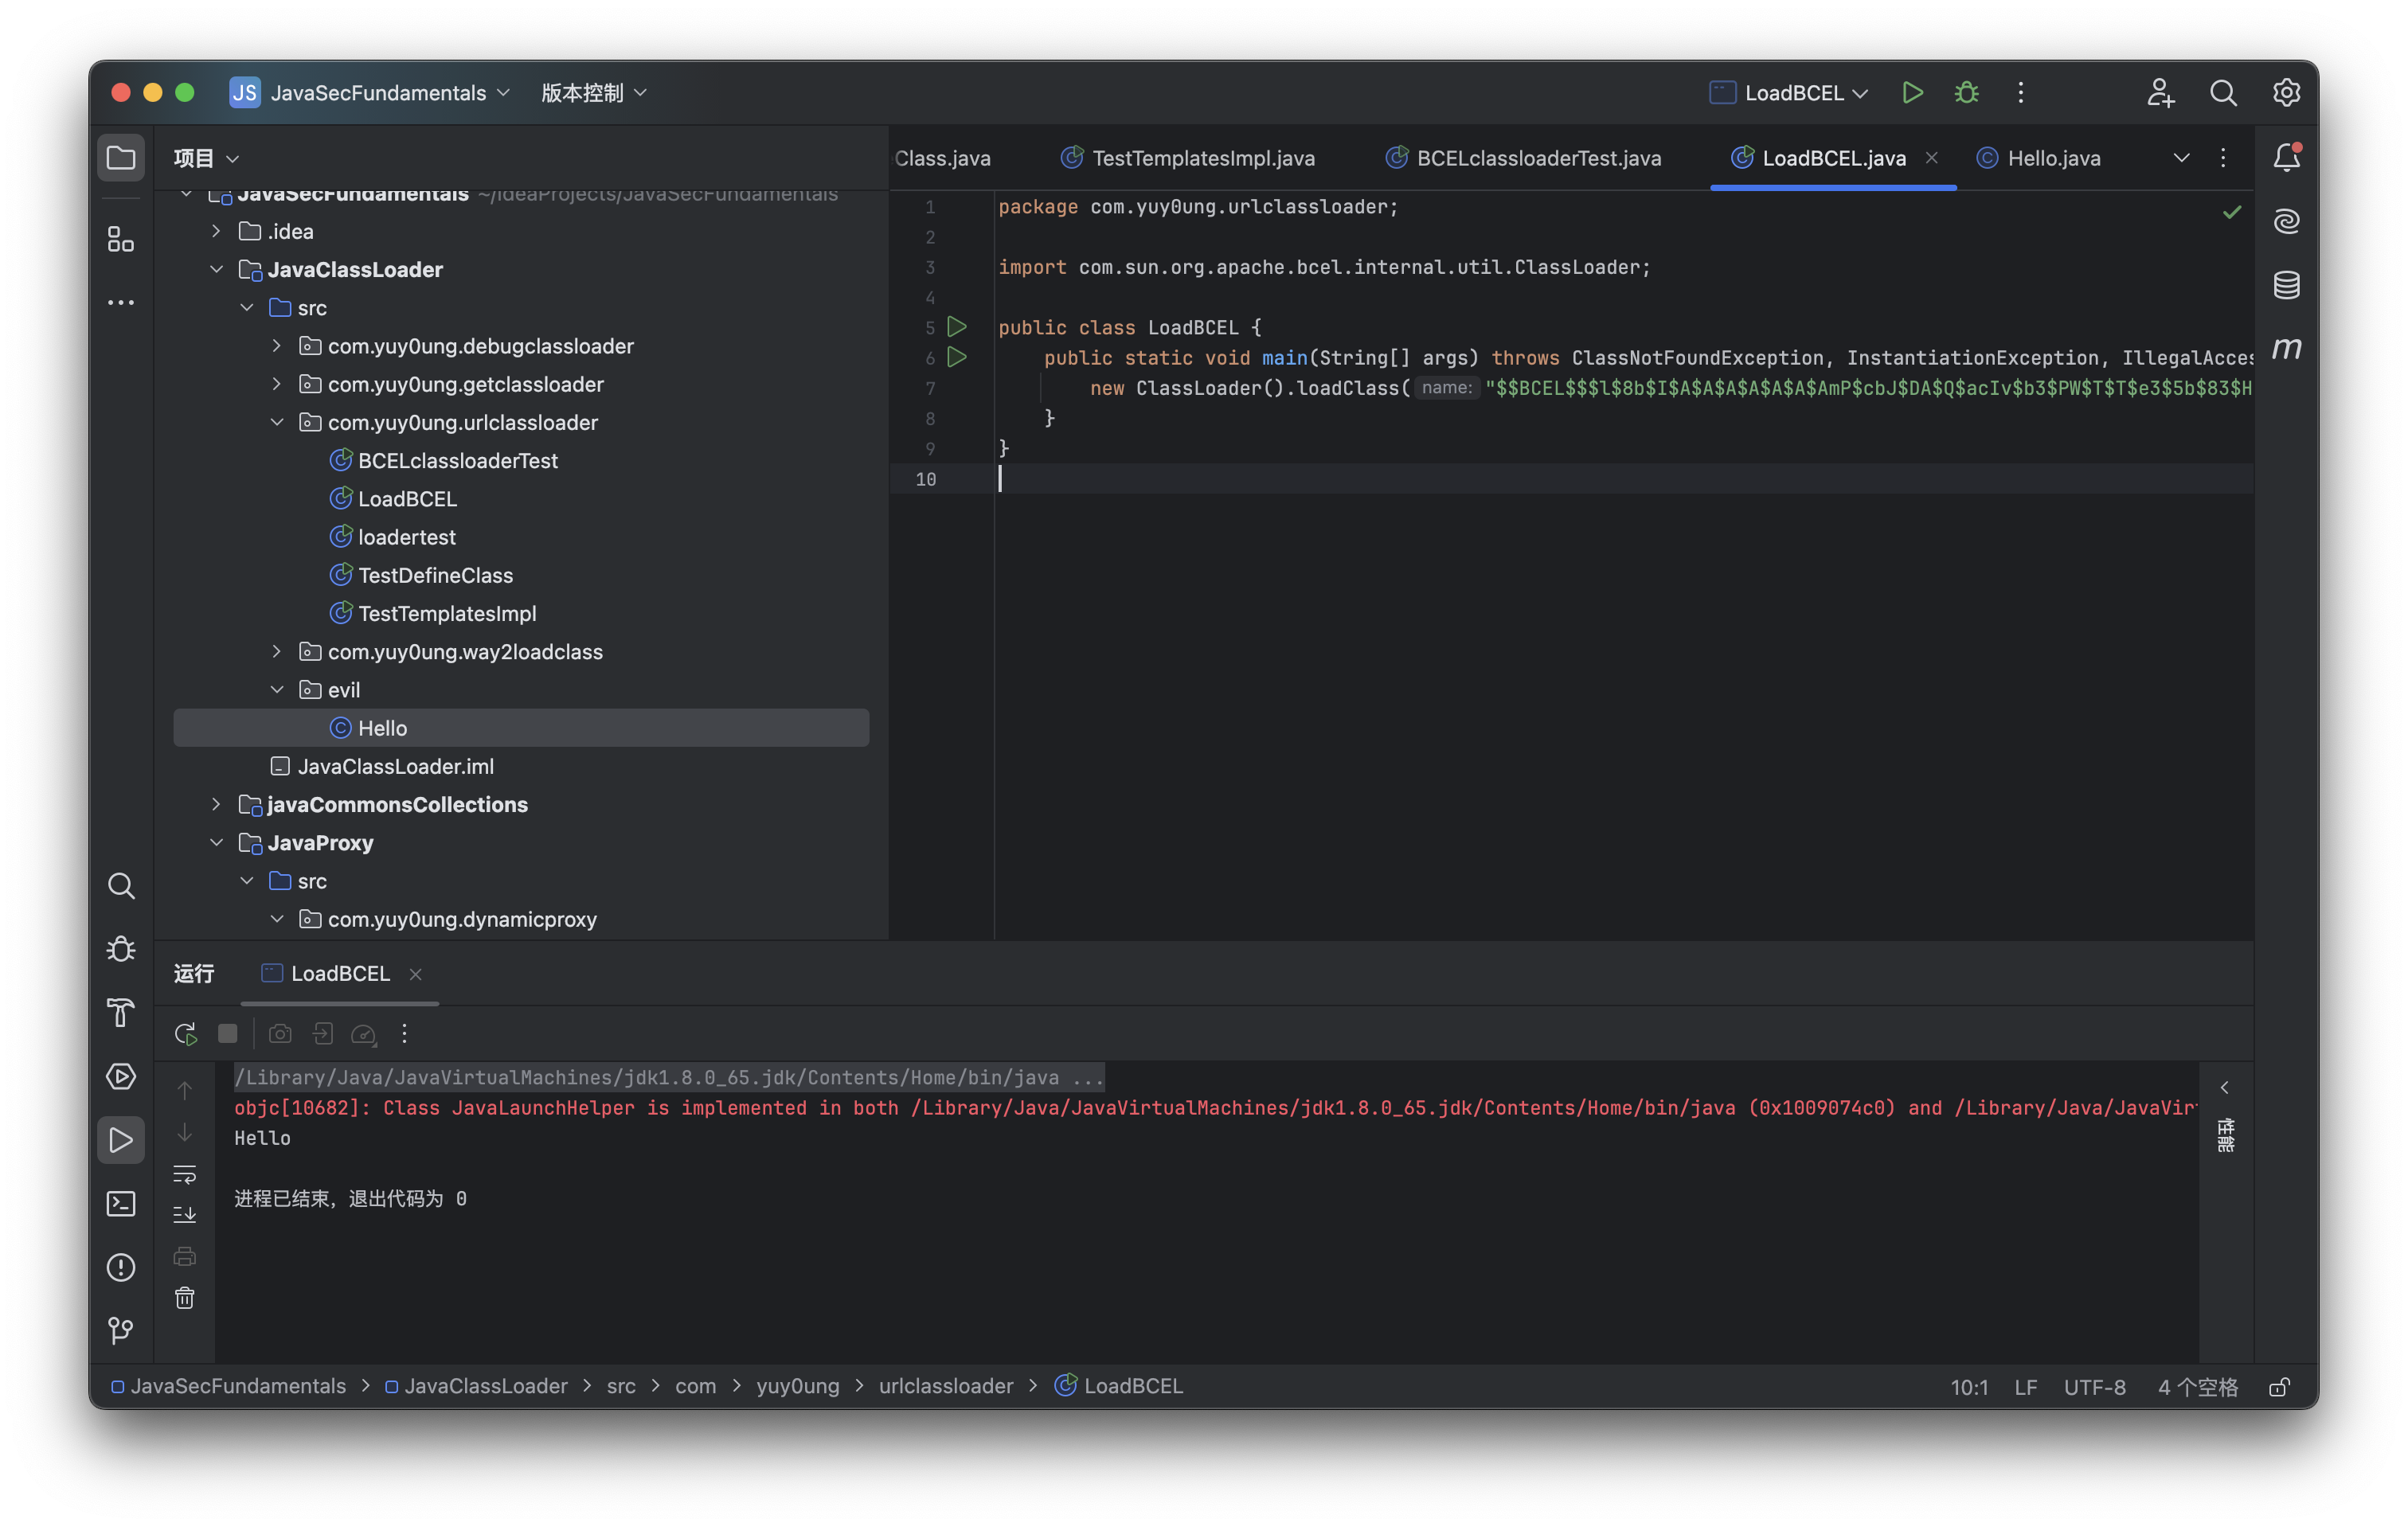2408x1527 pixels.
Task: Toggle soft-wrap in run console
Action: coord(185,1173)
